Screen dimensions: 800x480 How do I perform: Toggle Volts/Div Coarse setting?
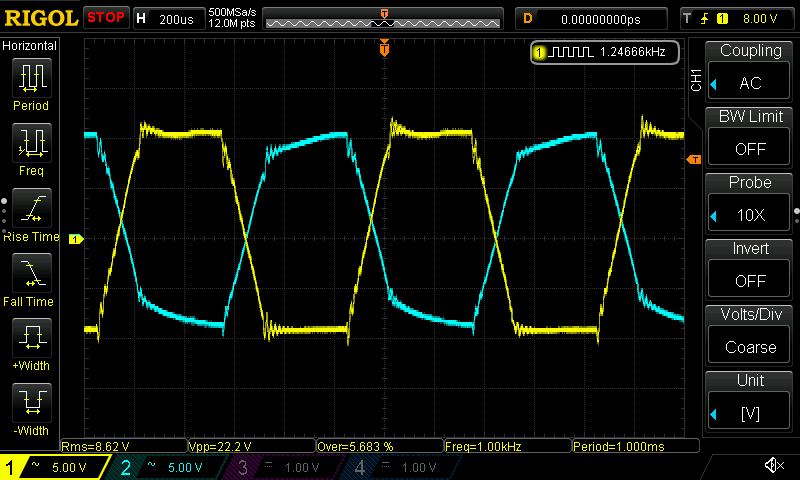pos(750,334)
